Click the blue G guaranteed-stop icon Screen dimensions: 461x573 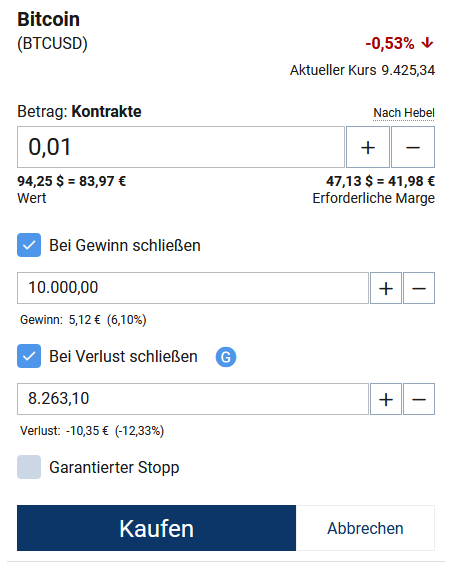pyautogui.click(x=226, y=357)
